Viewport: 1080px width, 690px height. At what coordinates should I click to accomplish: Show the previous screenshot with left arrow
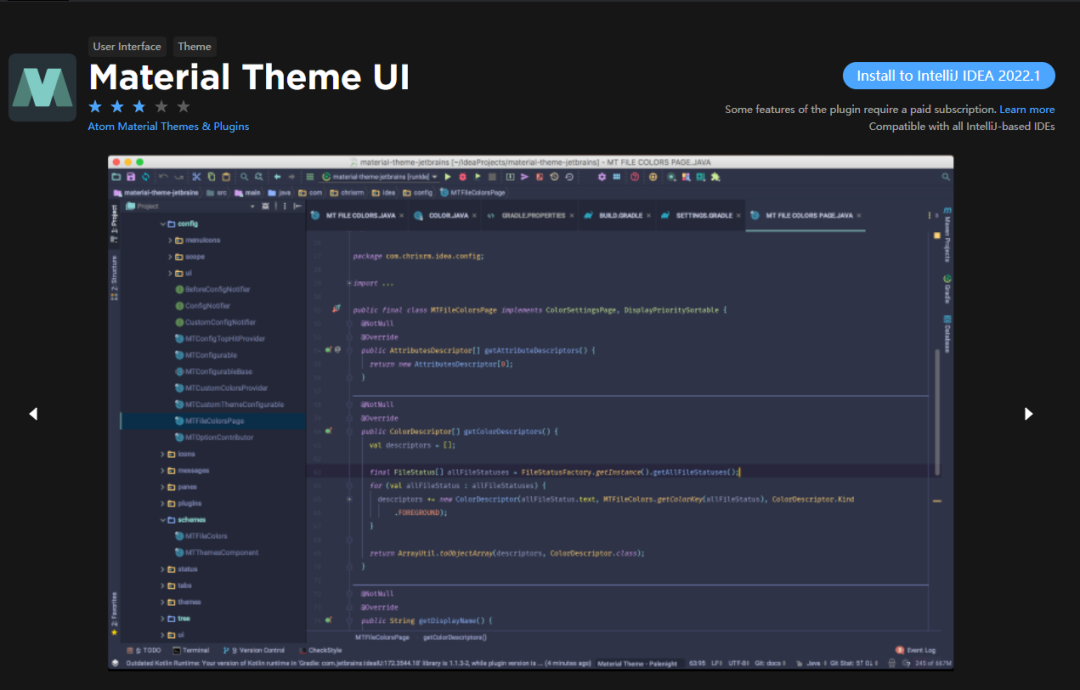(33, 414)
